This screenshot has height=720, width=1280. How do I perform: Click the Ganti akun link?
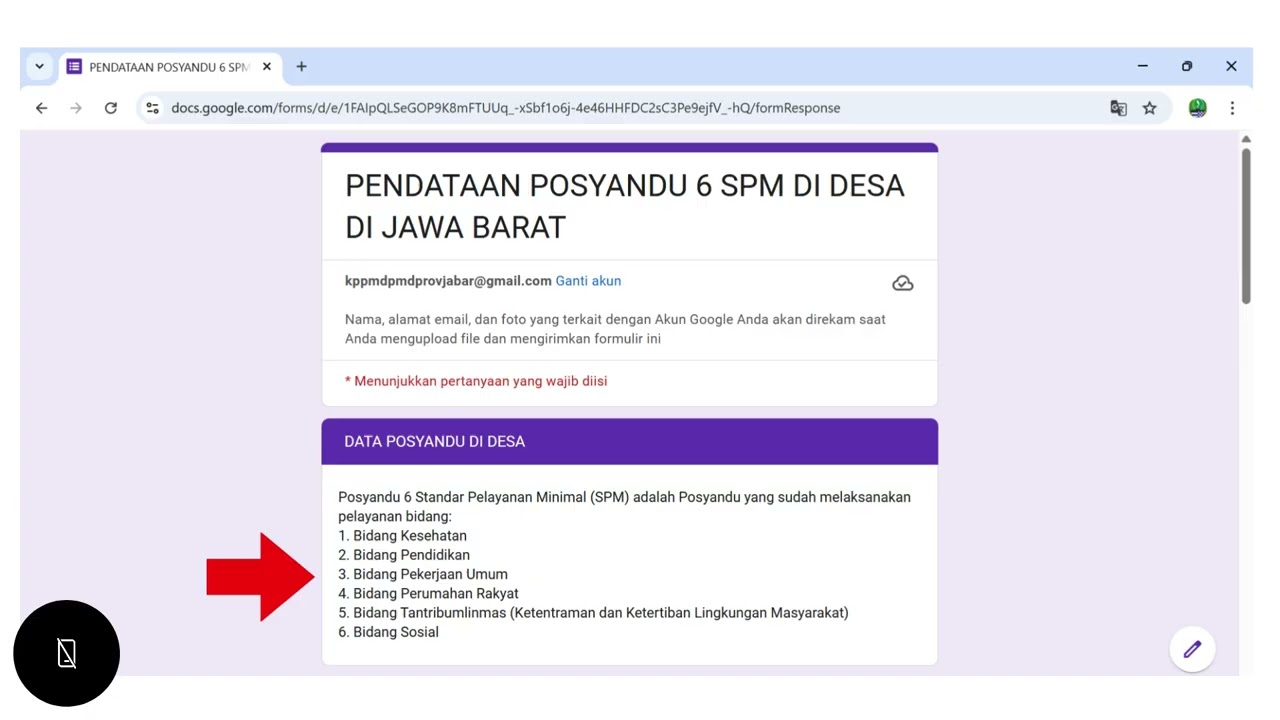(x=588, y=281)
